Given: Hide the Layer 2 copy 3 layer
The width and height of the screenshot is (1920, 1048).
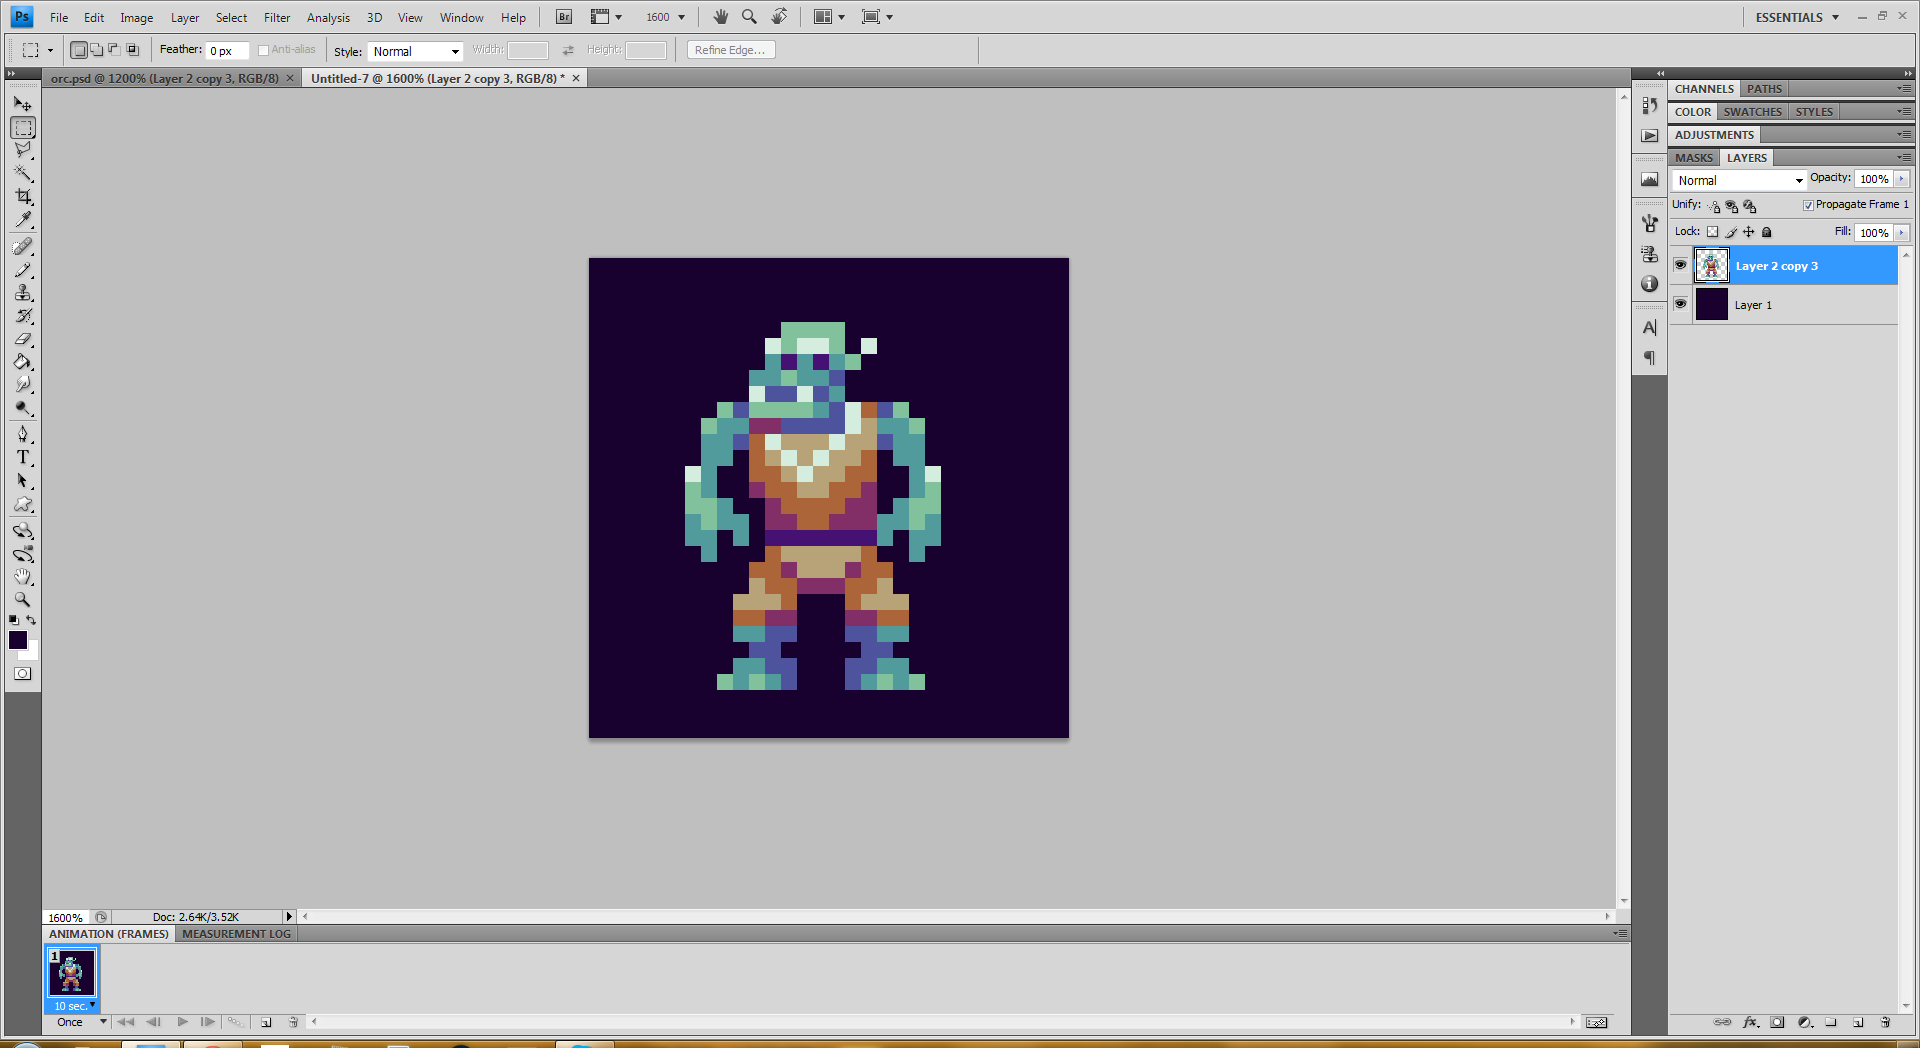Looking at the screenshot, I should pyautogui.click(x=1680, y=265).
